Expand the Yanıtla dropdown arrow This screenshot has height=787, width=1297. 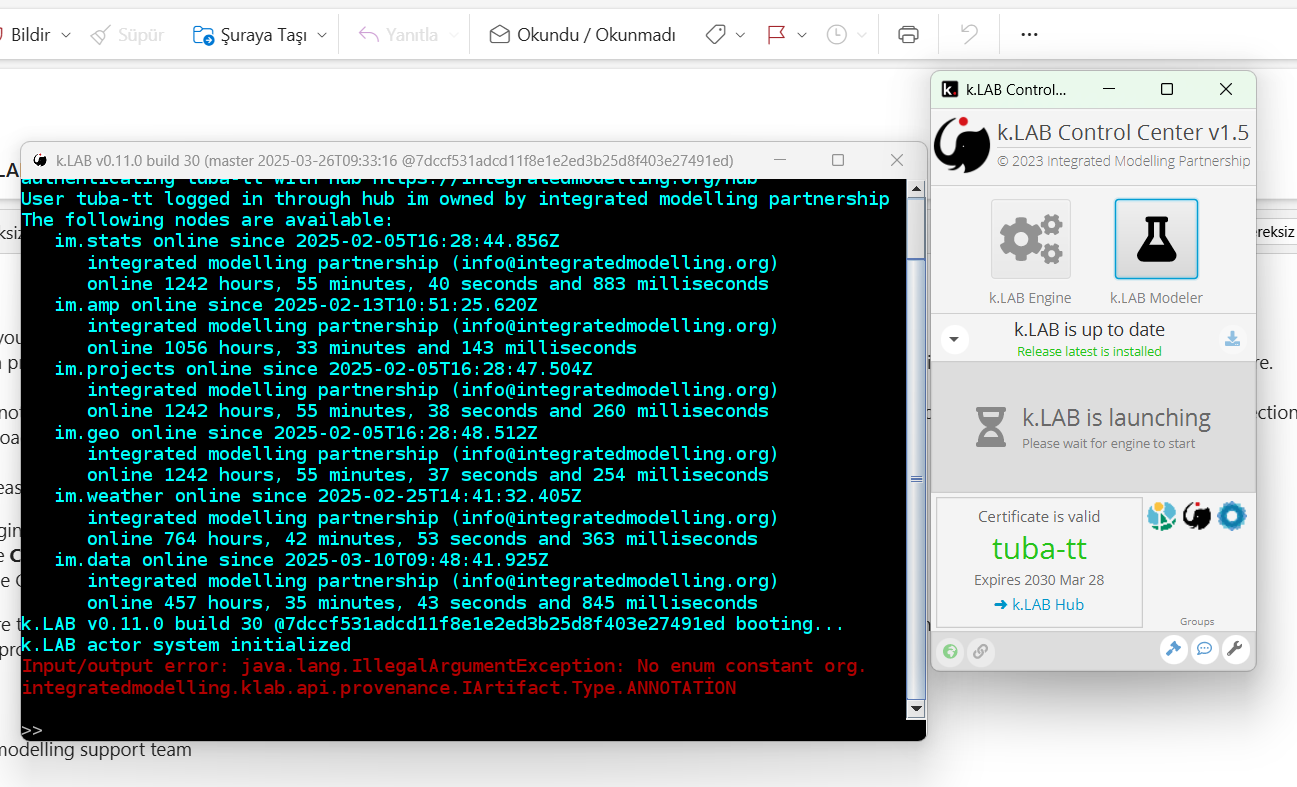(x=453, y=35)
